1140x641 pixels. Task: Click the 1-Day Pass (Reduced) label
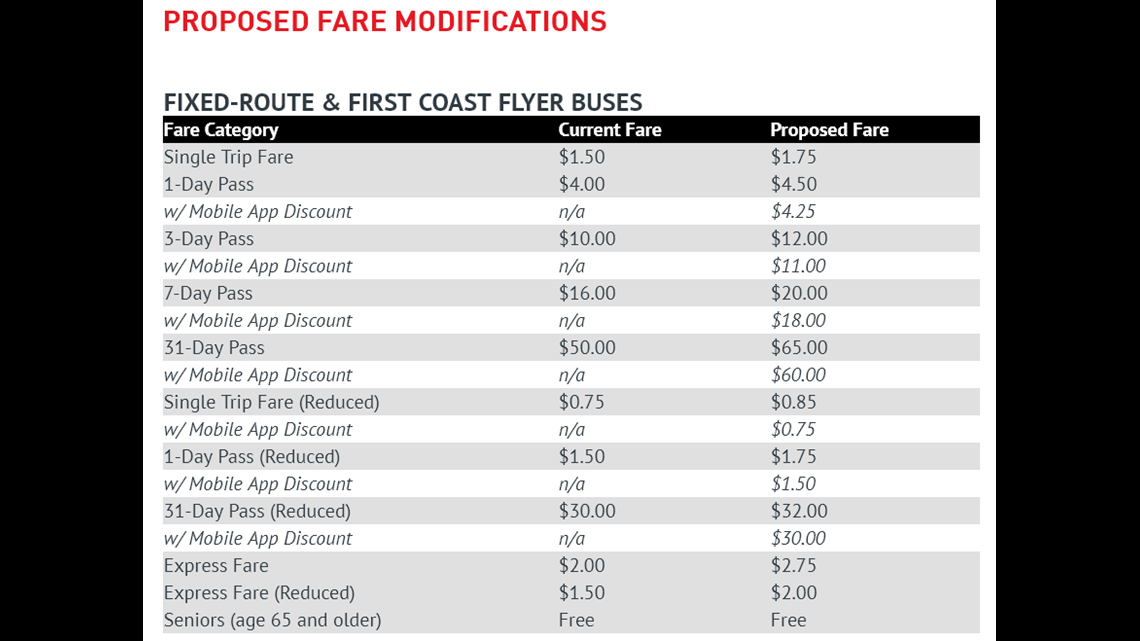[x=252, y=456]
